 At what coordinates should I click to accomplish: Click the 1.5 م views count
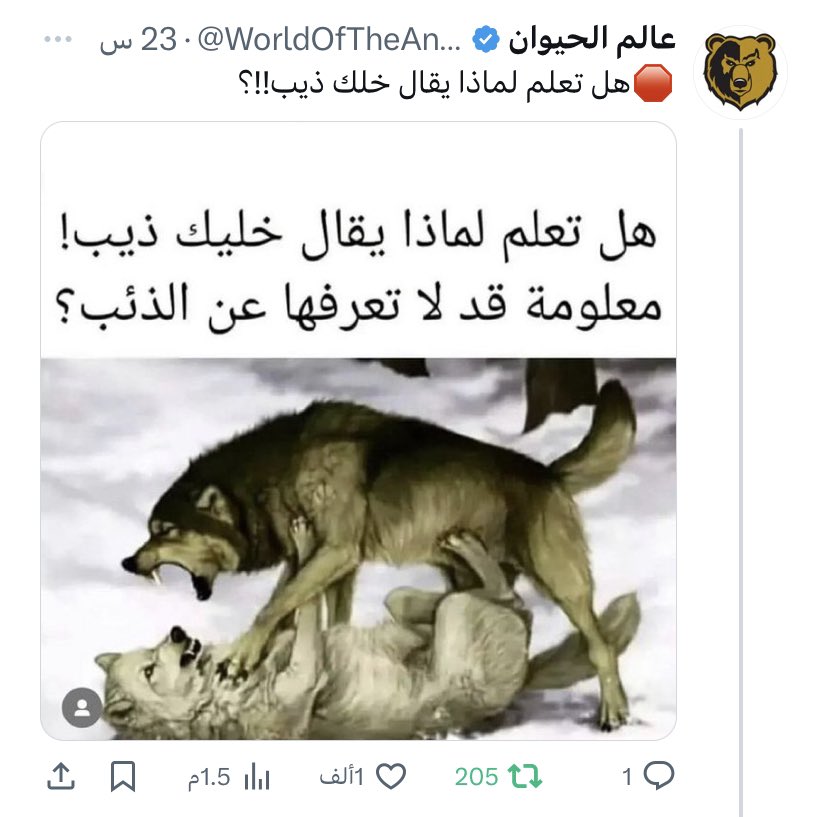(x=209, y=777)
